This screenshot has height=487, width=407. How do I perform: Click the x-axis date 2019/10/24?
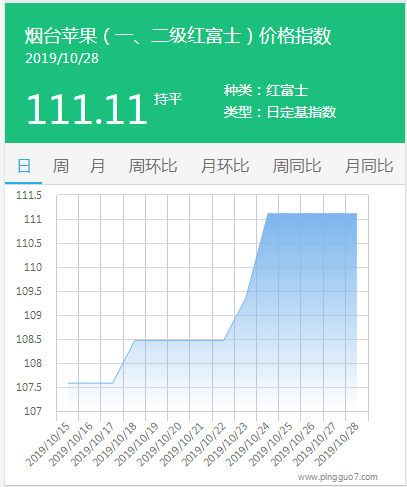[x=247, y=444]
